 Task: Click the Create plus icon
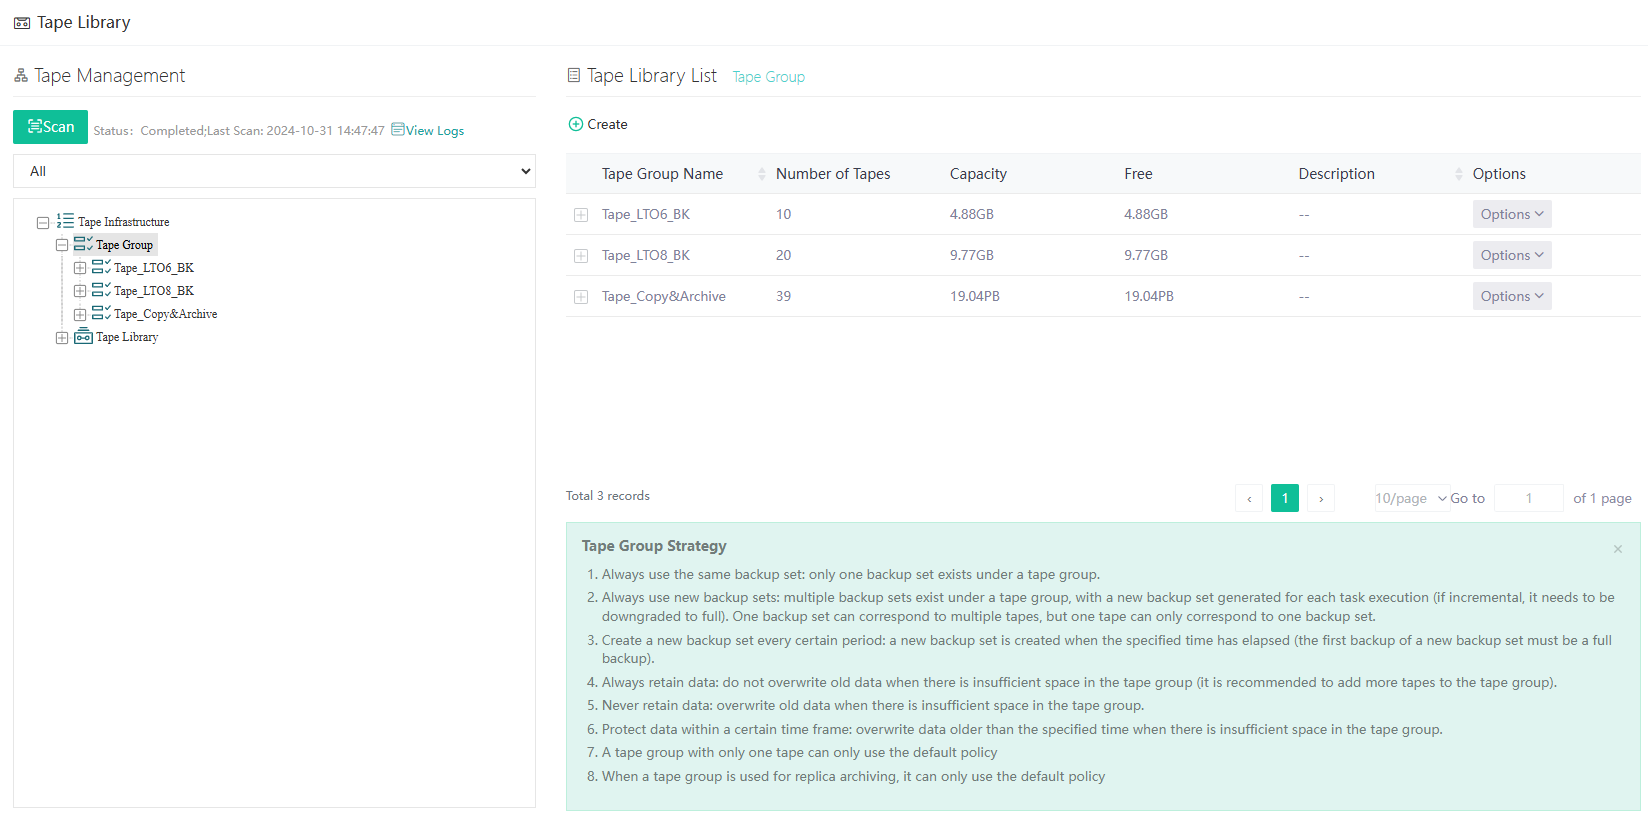point(576,124)
